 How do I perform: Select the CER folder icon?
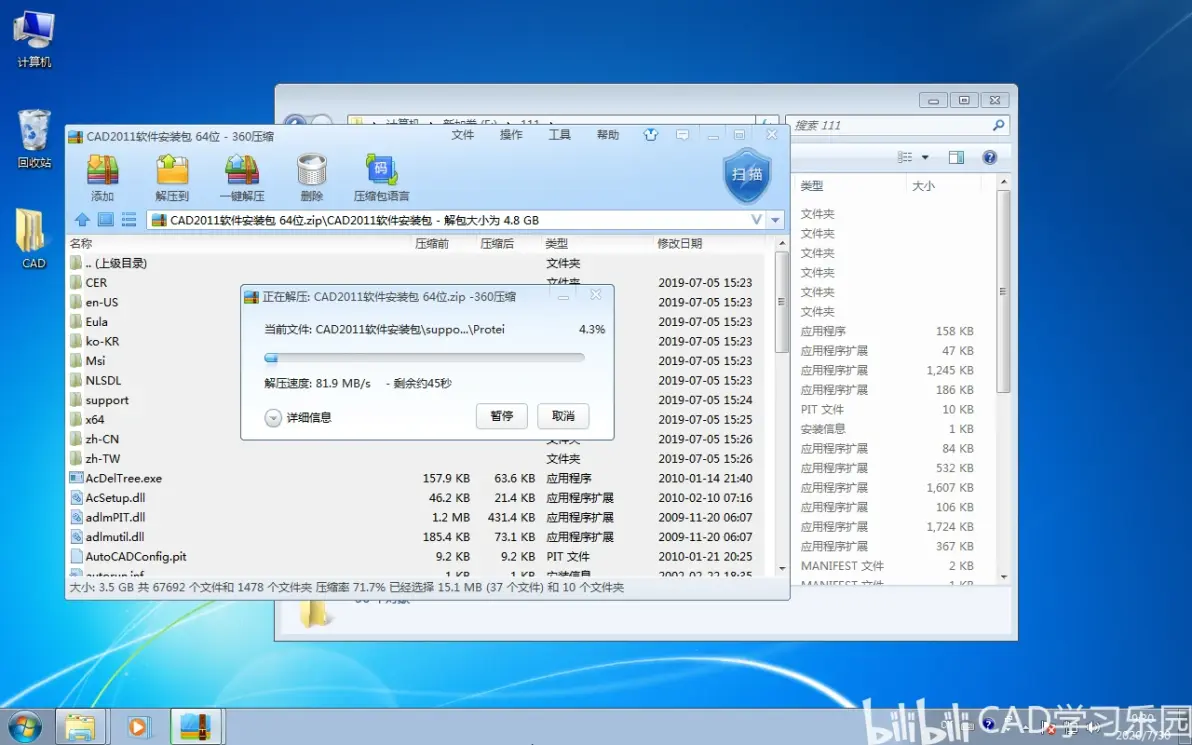(x=76, y=282)
